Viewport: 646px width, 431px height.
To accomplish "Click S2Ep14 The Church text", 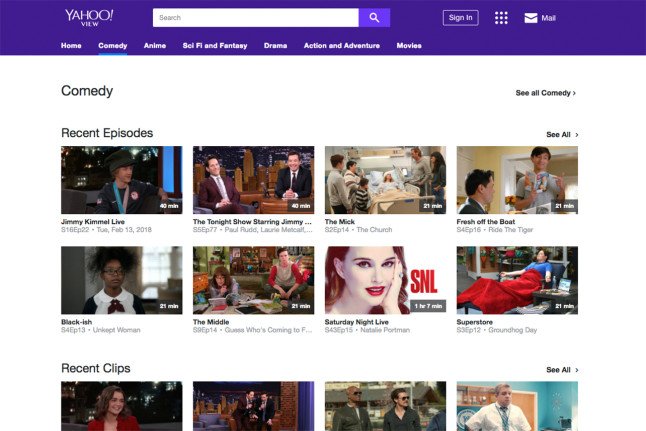I will (x=358, y=230).
